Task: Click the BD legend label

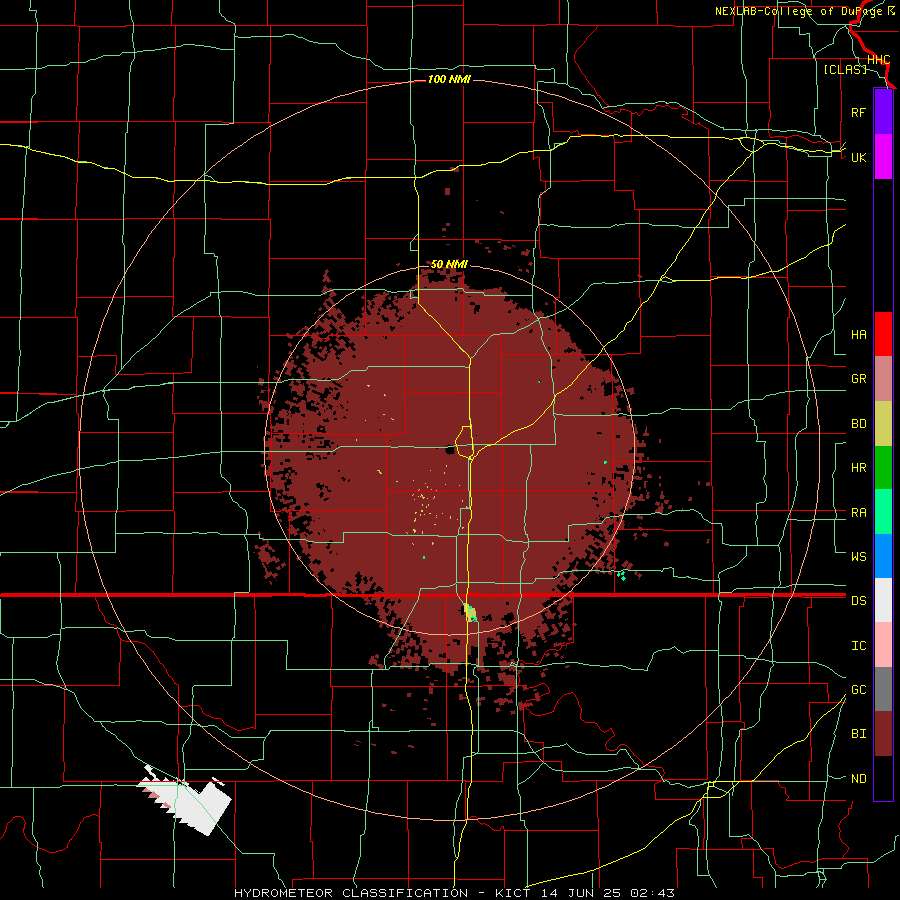Action: [x=858, y=424]
